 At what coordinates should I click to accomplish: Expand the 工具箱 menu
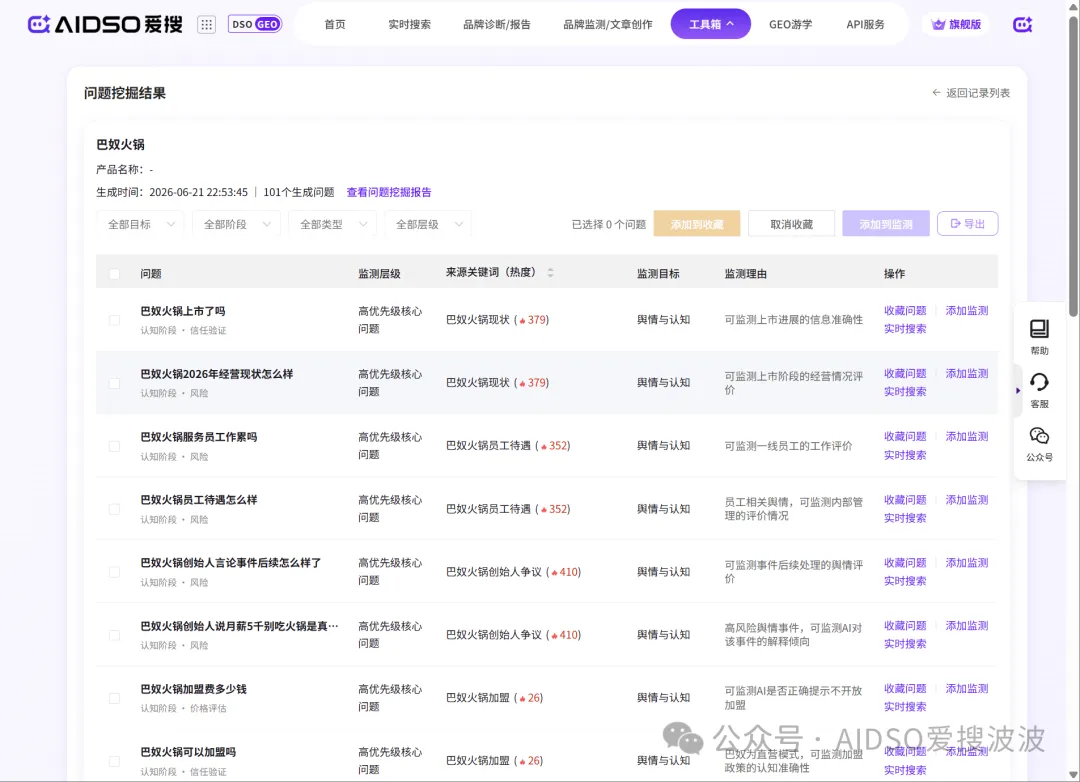click(711, 24)
